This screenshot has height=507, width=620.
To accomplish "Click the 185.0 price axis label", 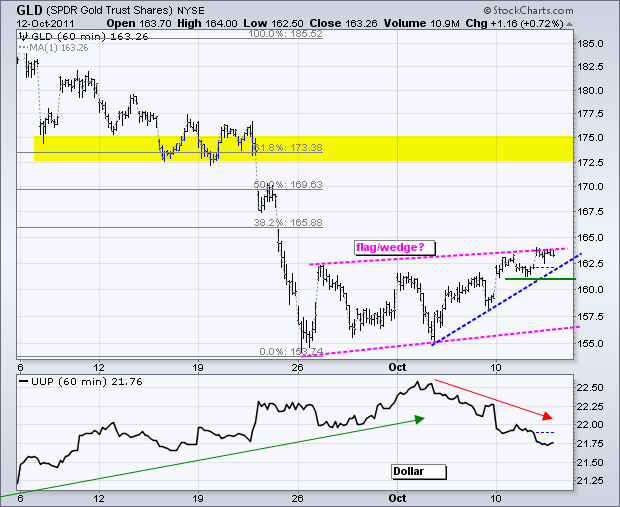I will [590, 44].
